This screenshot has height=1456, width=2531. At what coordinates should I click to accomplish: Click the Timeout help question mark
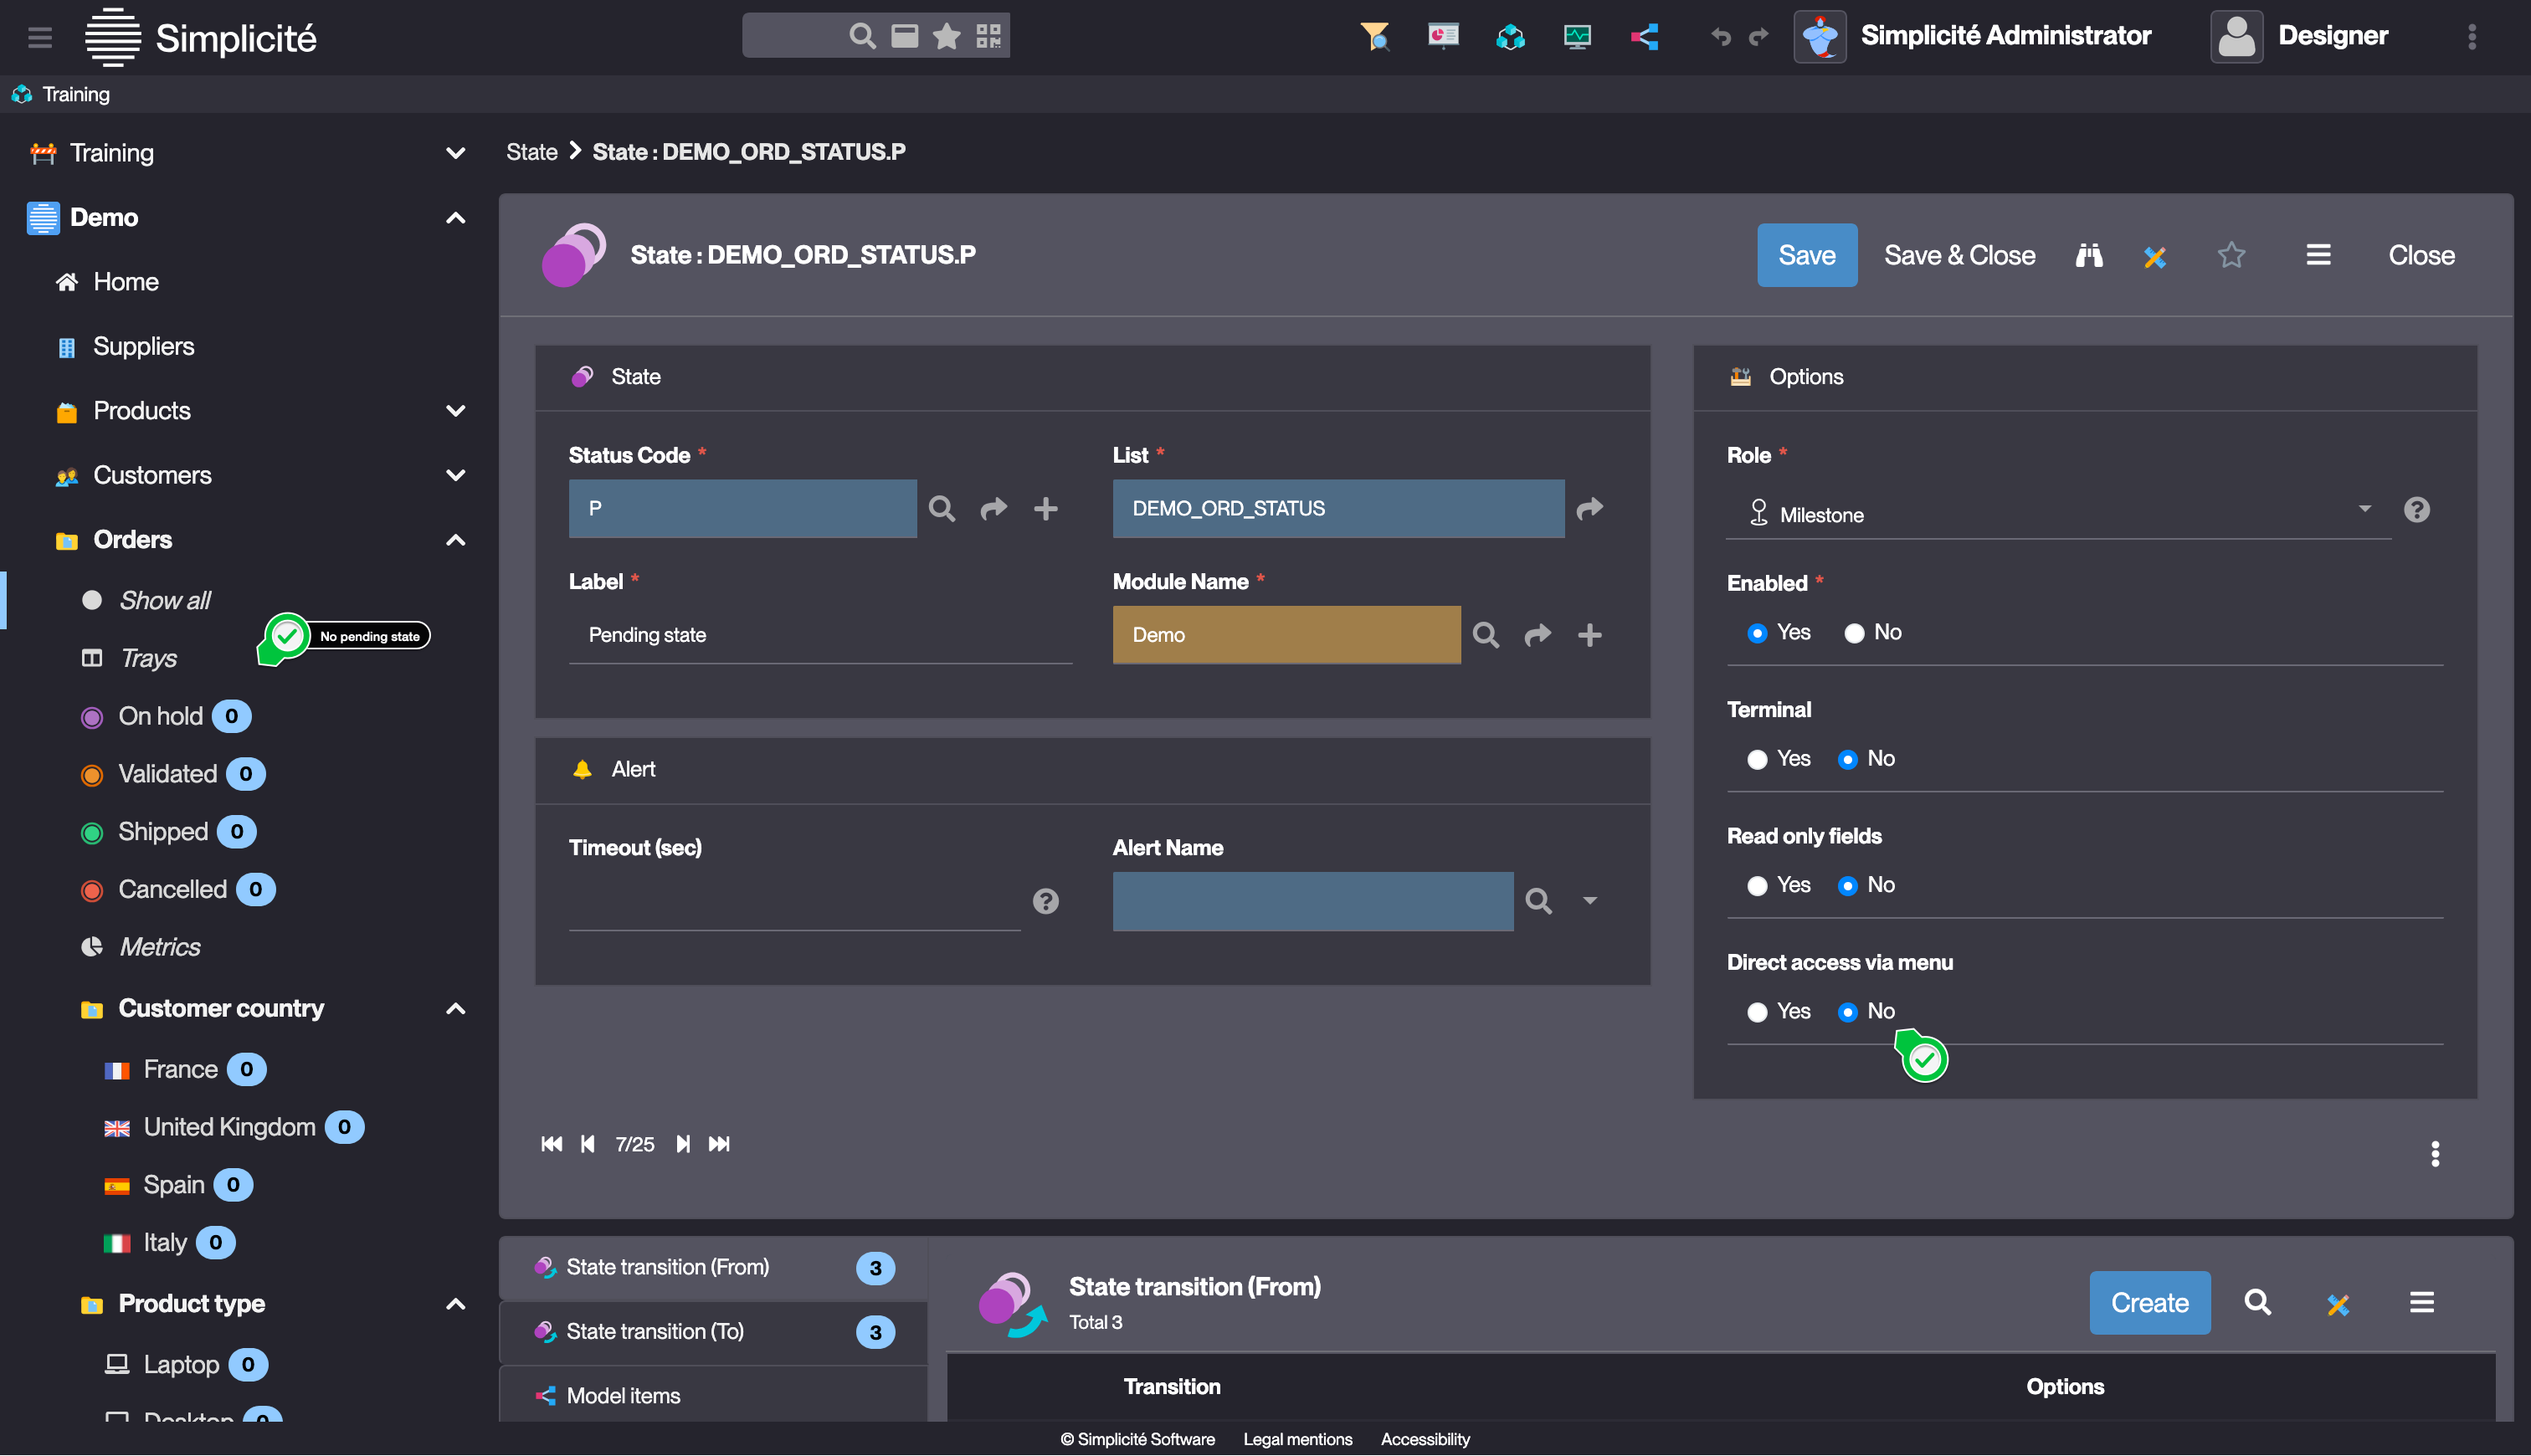tap(1045, 902)
